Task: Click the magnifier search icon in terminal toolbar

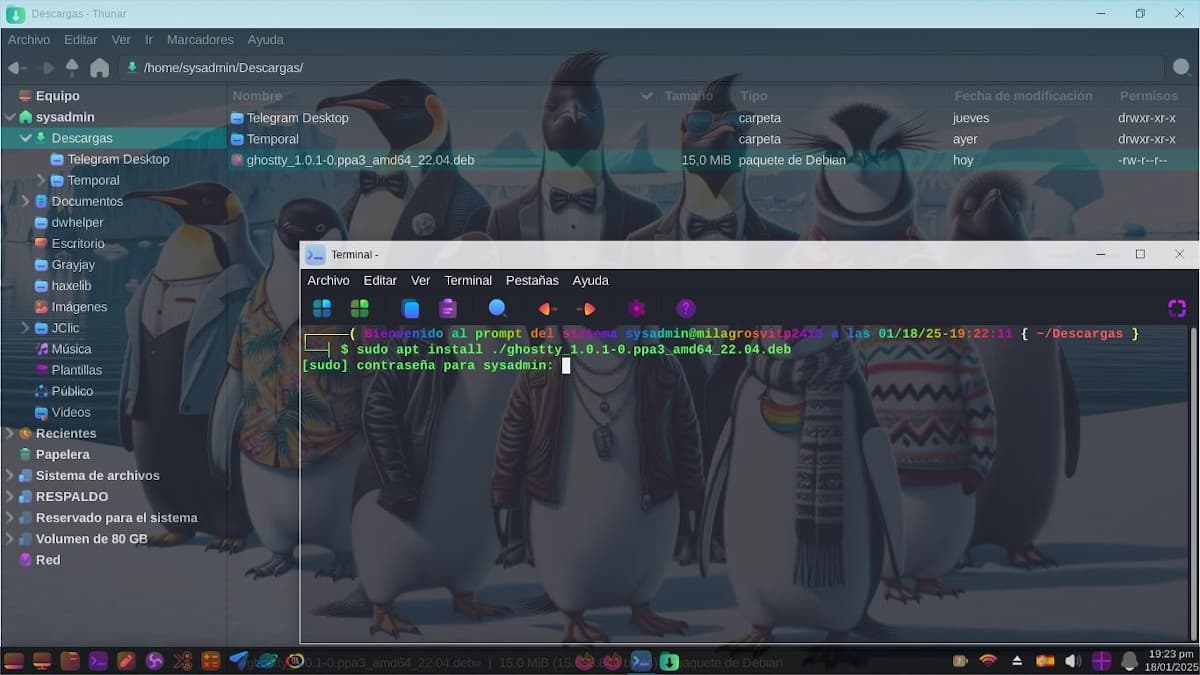Action: point(497,308)
